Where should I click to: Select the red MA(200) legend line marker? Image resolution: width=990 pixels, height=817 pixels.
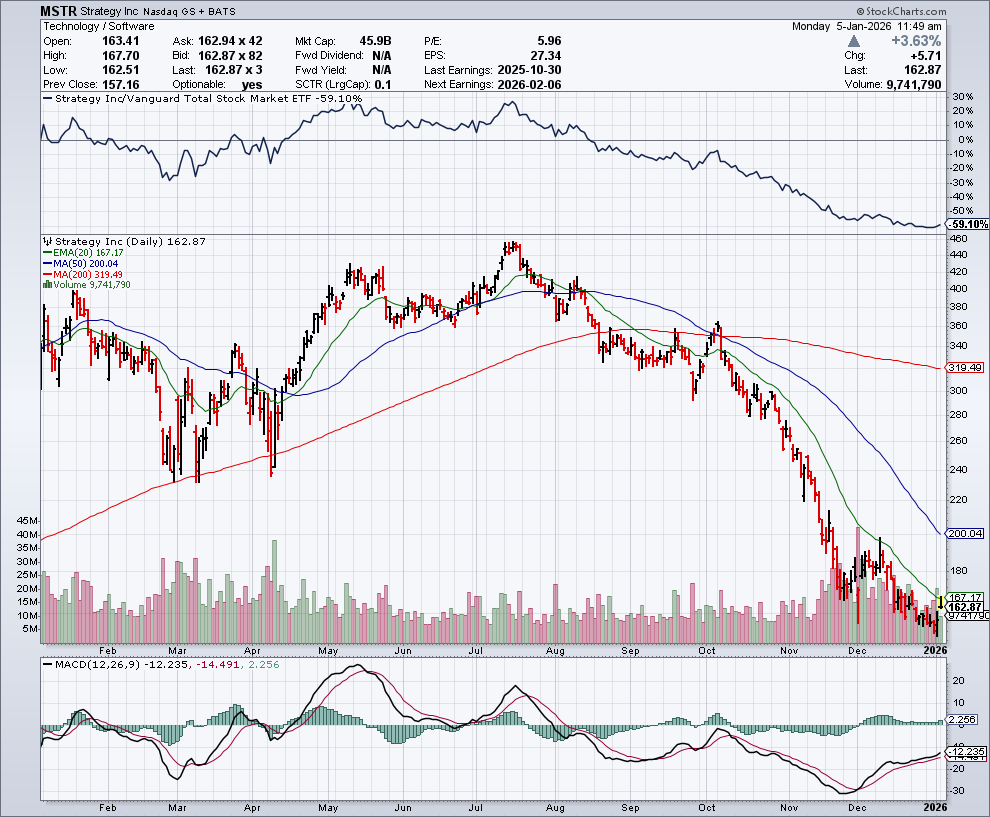[x=47, y=274]
